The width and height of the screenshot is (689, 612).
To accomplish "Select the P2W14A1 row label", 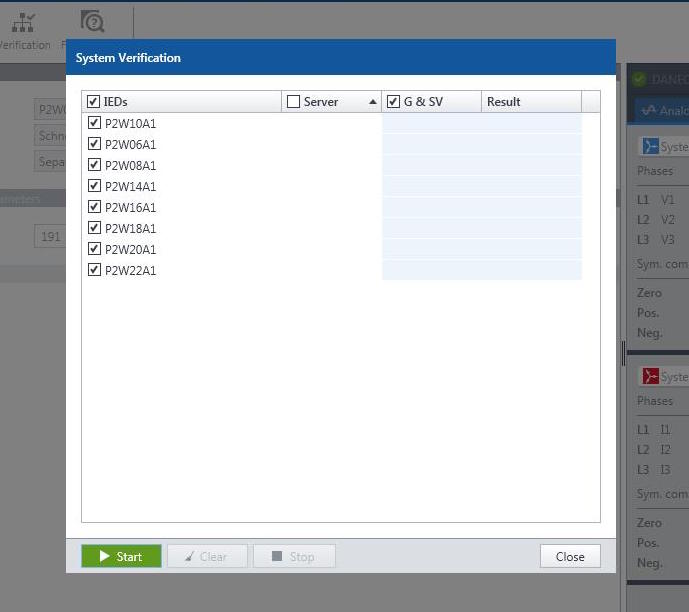I will [131, 187].
